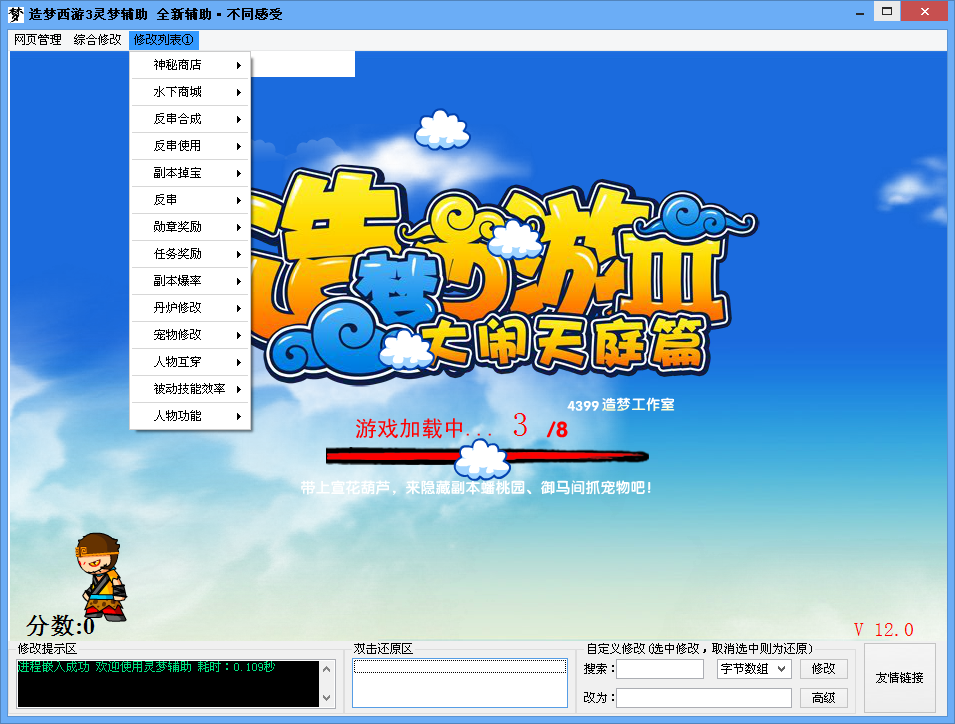This screenshot has width=955, height=724.
Task: Choose 勋章奖励 from the list
Action: tap(190, 227)
